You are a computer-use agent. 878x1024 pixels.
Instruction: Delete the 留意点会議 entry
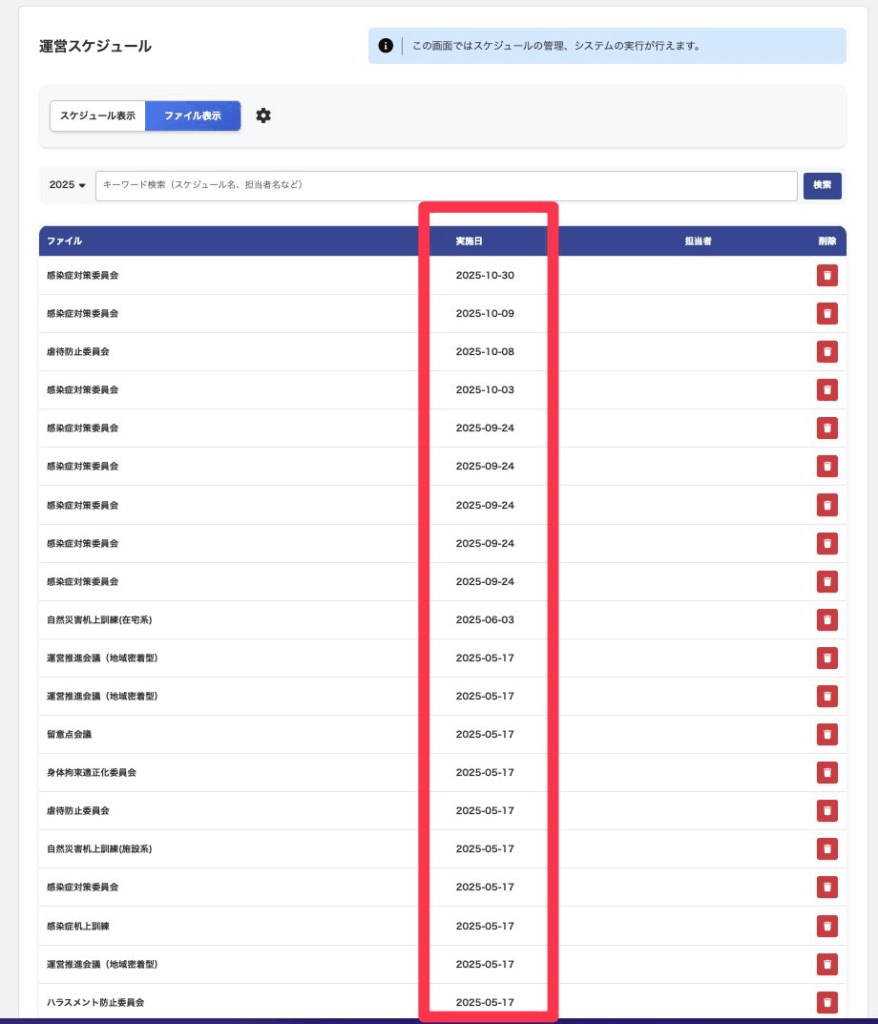click(x=827, y=734)
